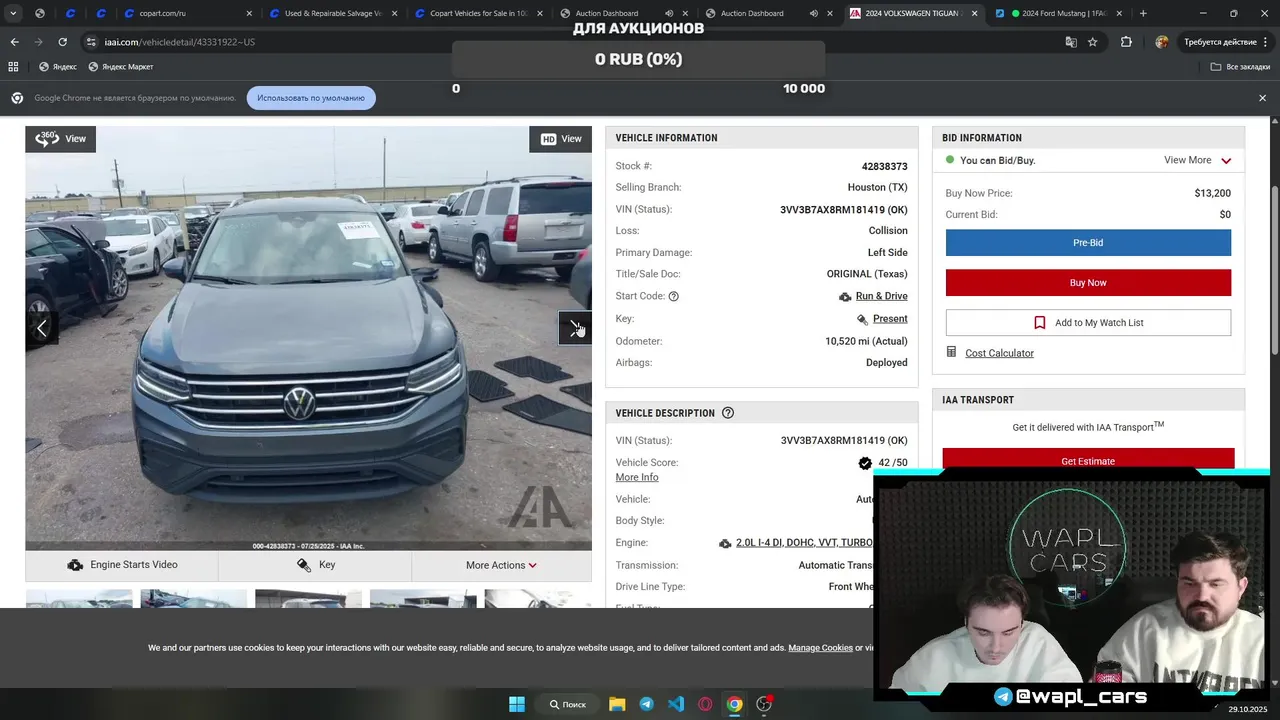
Task: Click the blue Pre-Bid button
Action: click(1088, 243)
